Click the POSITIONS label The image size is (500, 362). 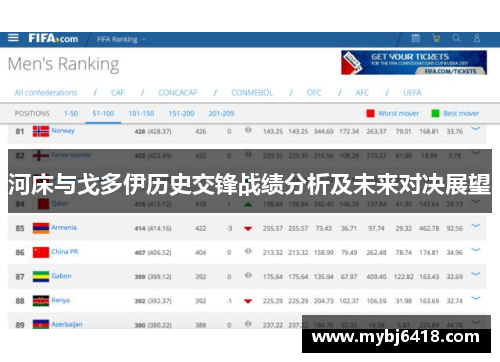pos(32,113)
